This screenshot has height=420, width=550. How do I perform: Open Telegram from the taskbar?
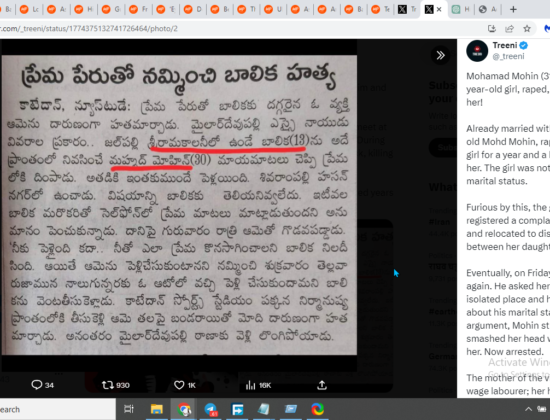pyautogui.click(x=211, y=409)
